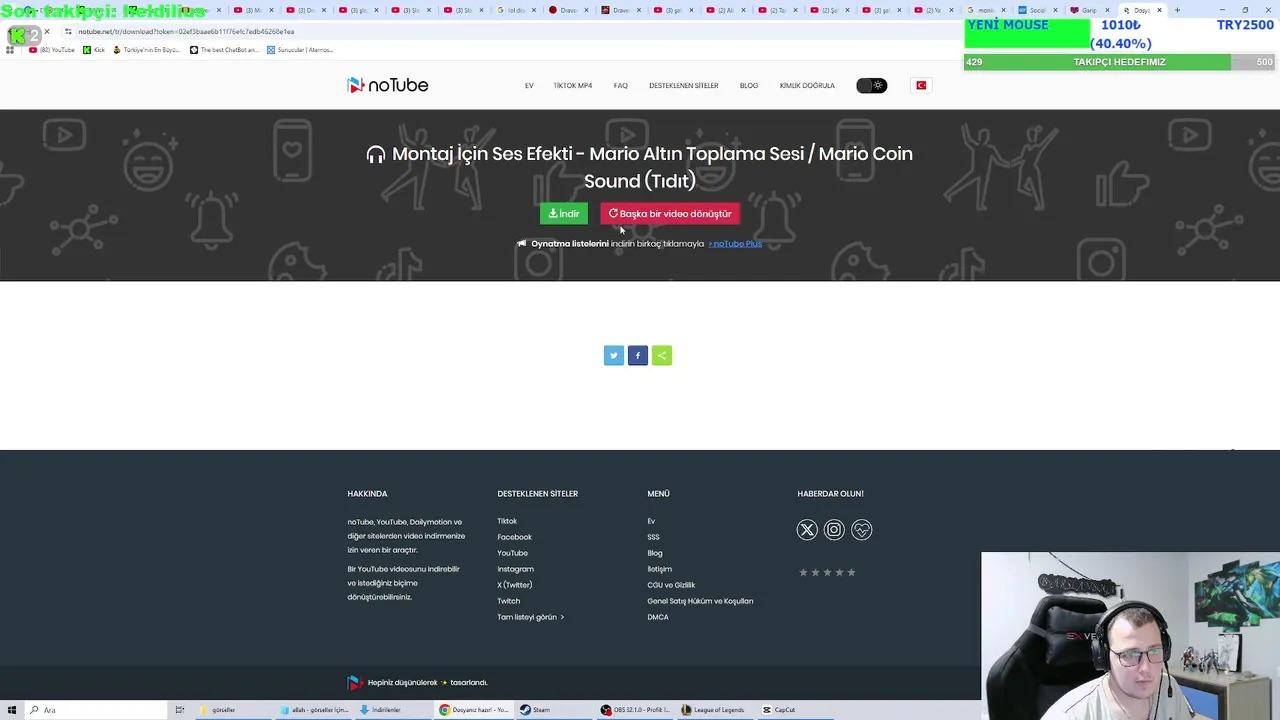Open İletişim footer link
1280x720 pixels.
tap(659, 569)
